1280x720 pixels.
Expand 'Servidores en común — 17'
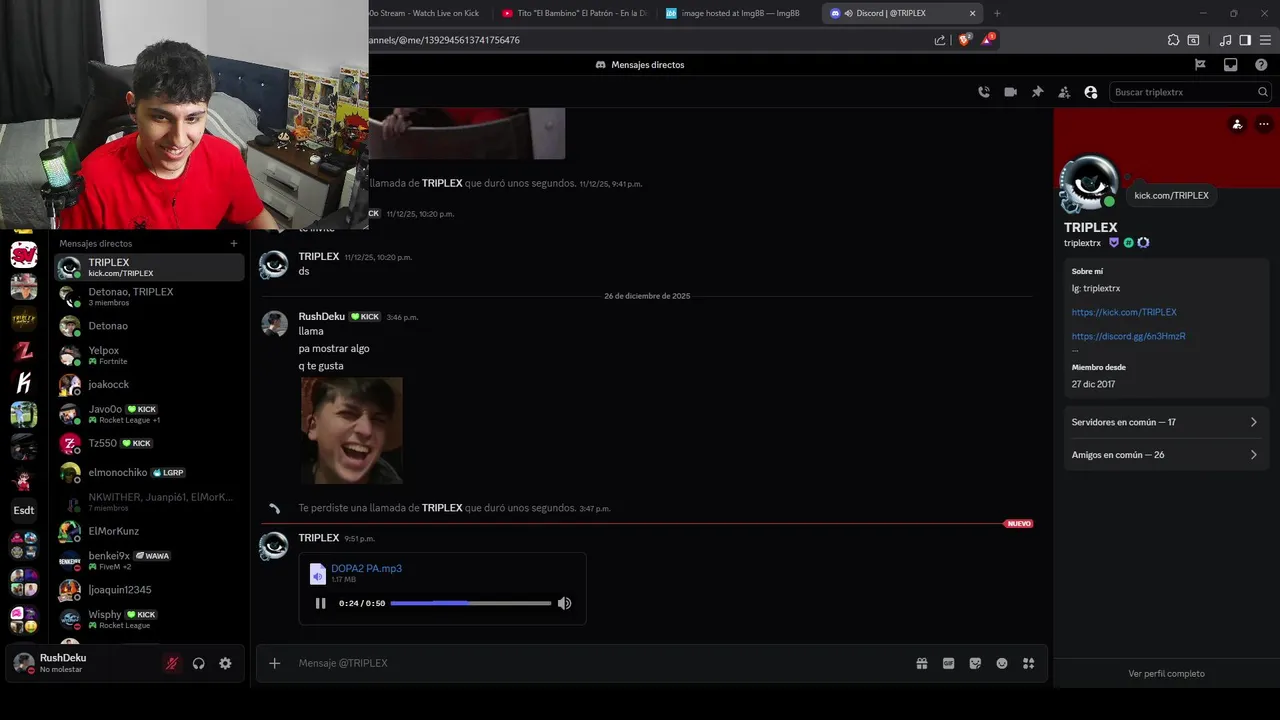click(x=1165, y=422)
